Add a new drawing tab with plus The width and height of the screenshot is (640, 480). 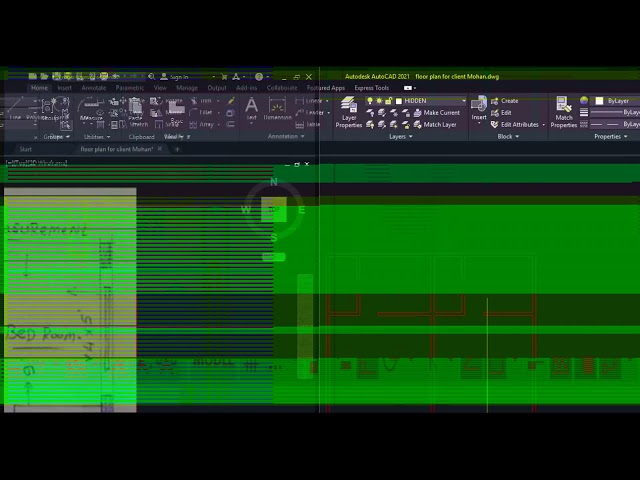point(177,149)
